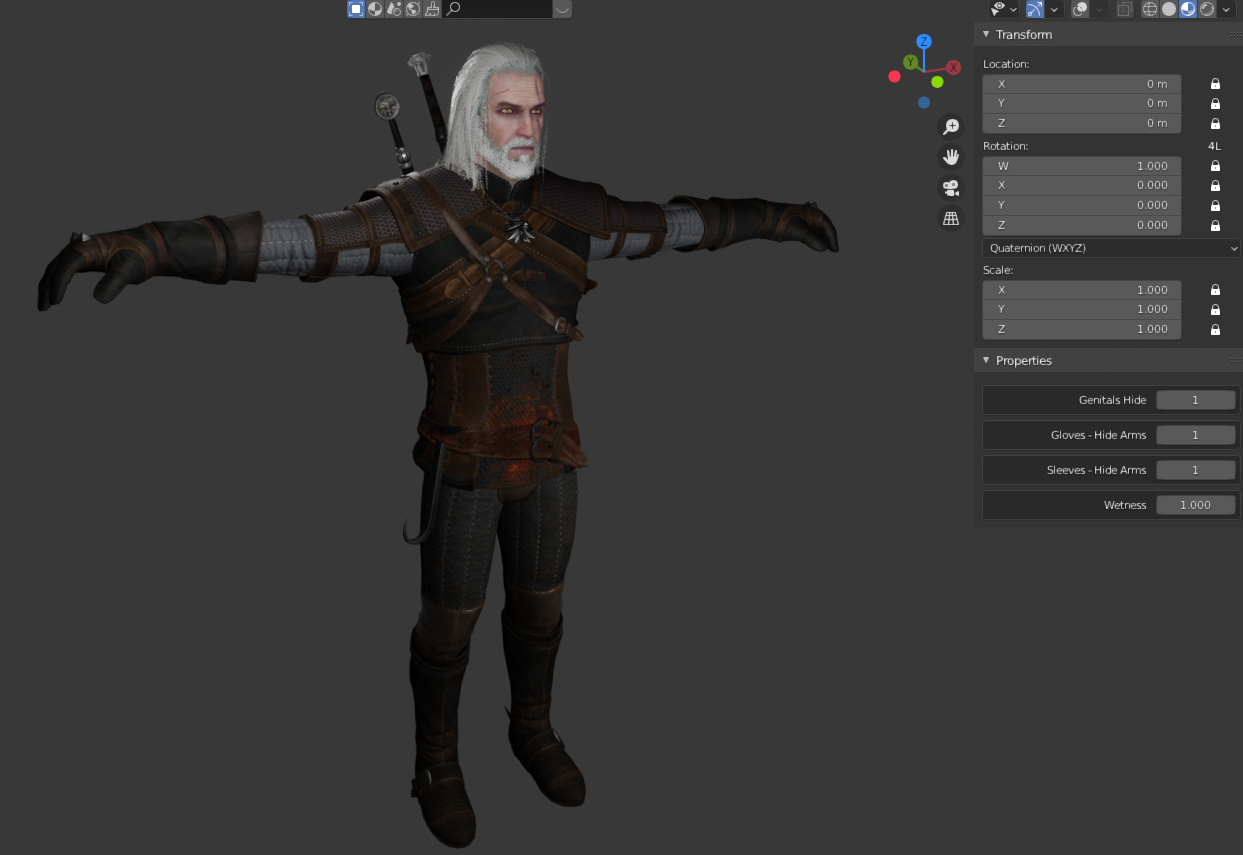Screen dimensions: 1243x855
Task: Toggle perspective/orthographic grid button
Action: point(951,217)
